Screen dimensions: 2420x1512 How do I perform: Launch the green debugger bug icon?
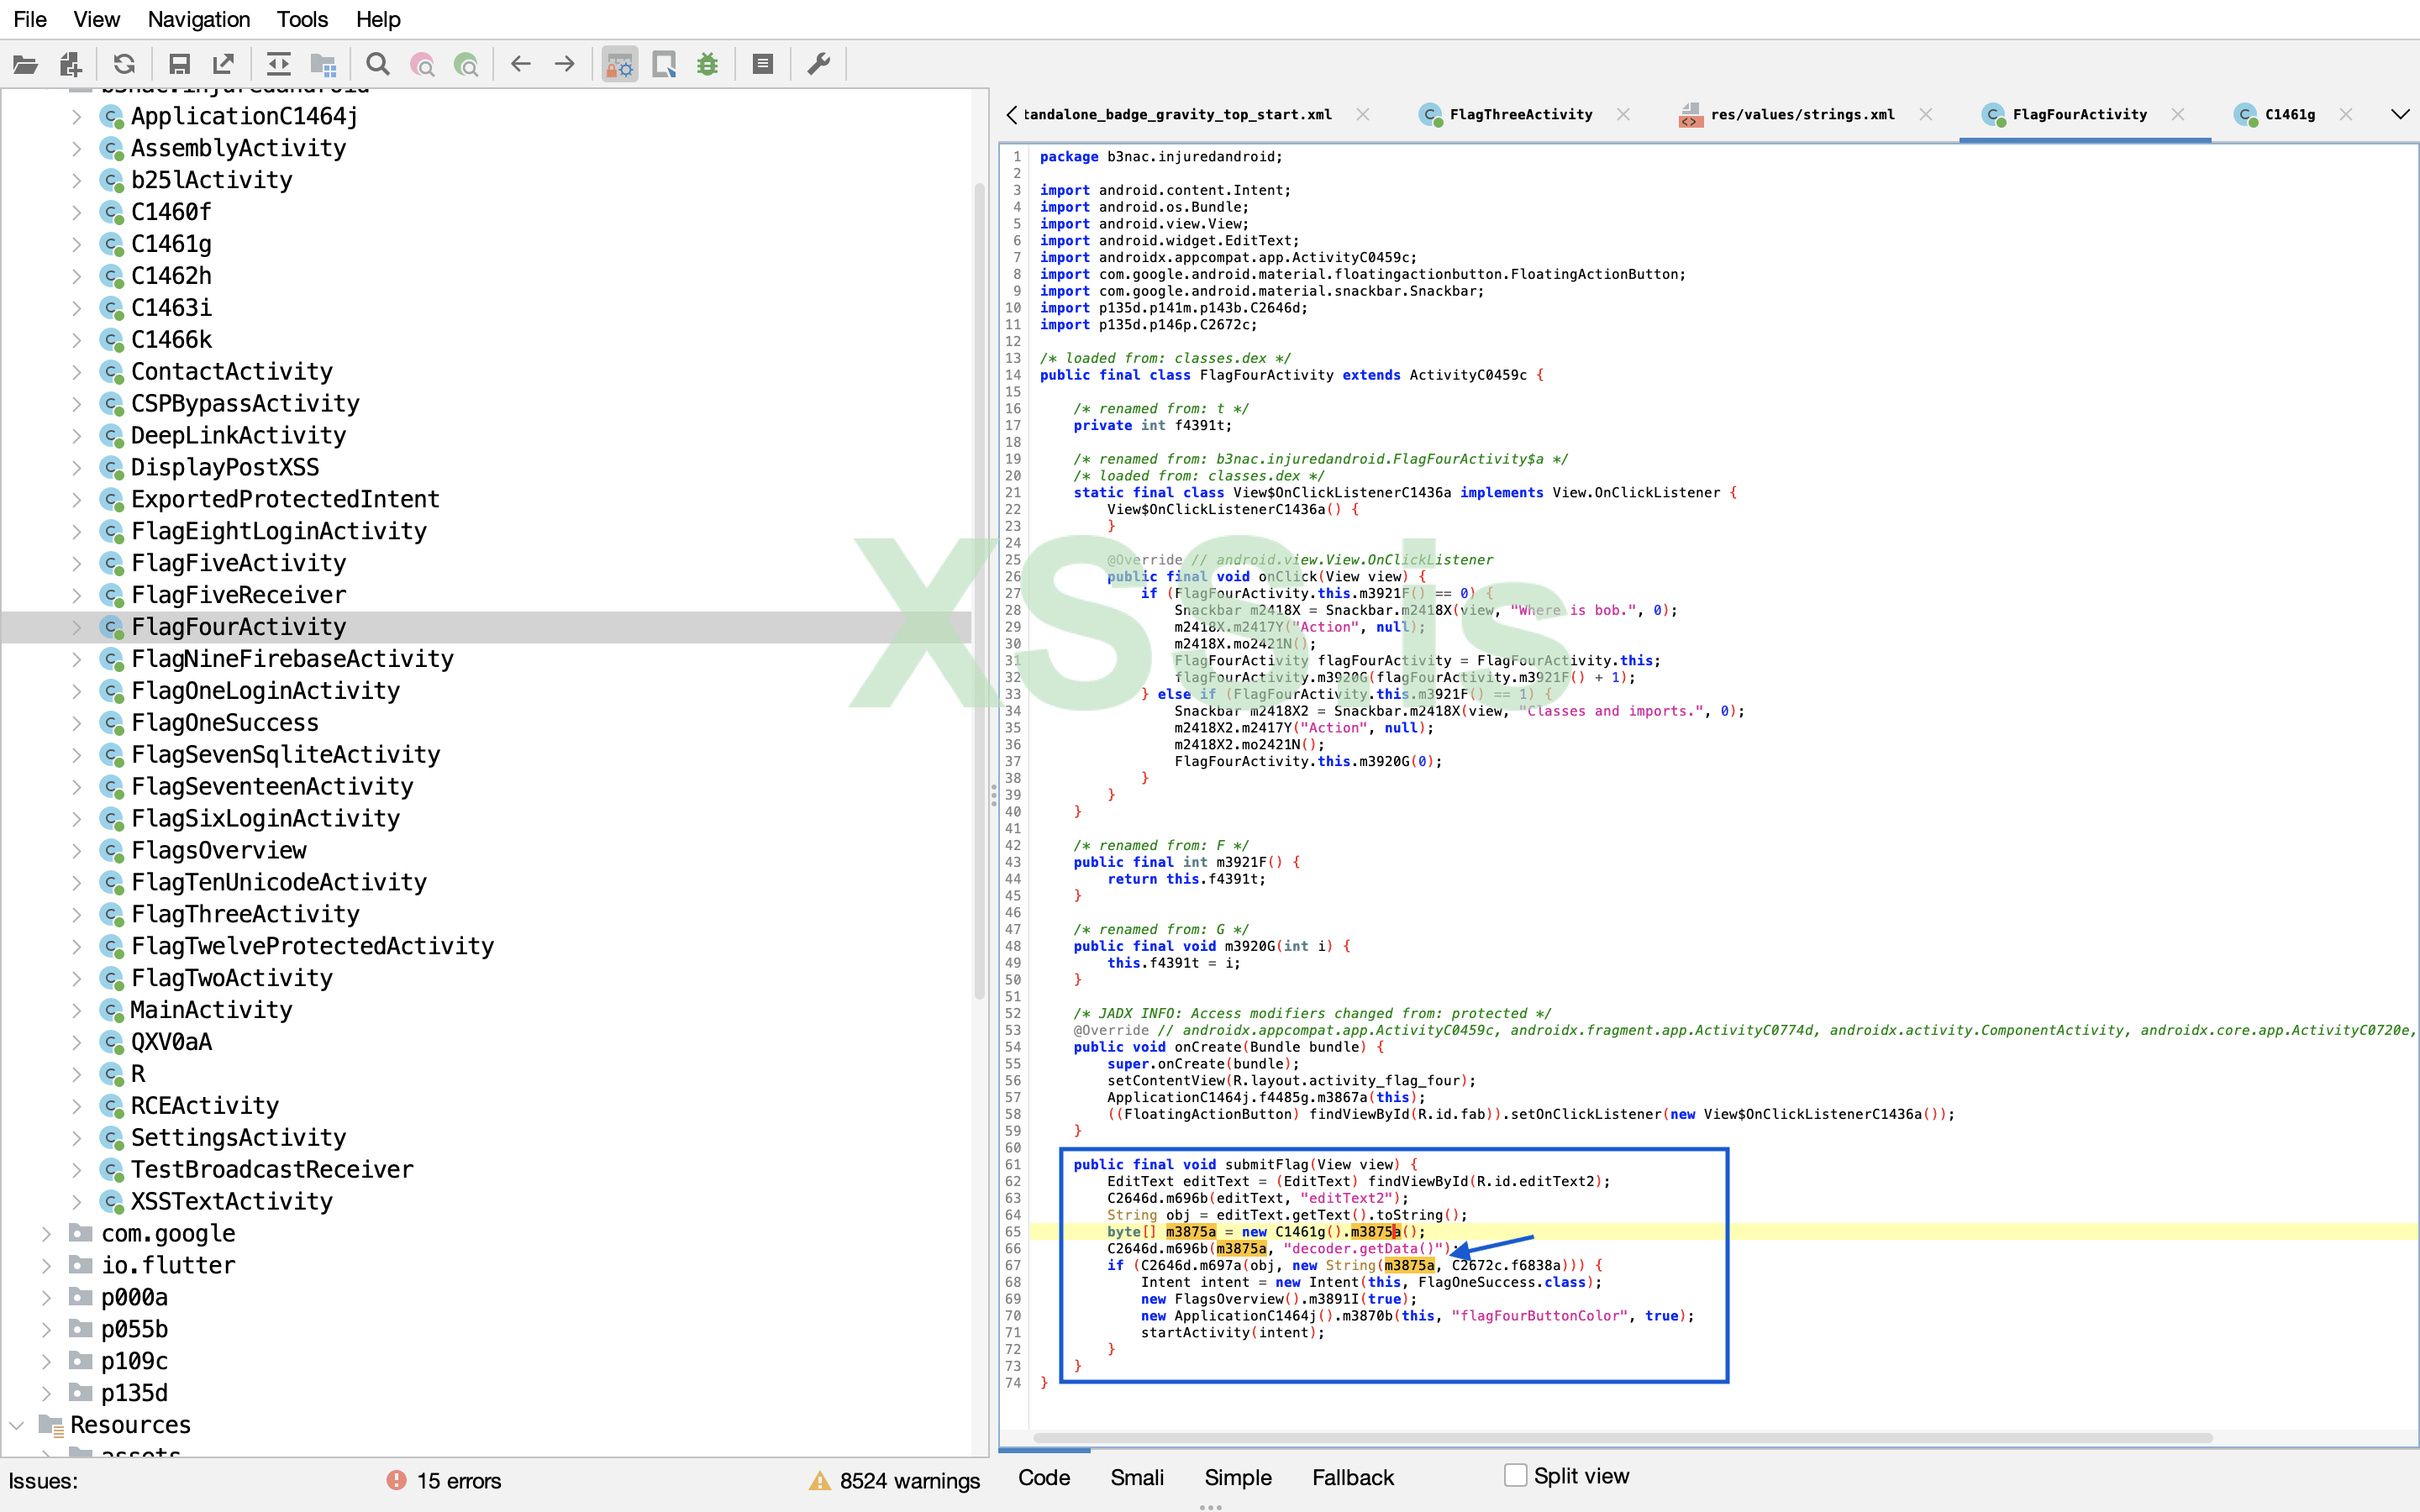(708, 65)
